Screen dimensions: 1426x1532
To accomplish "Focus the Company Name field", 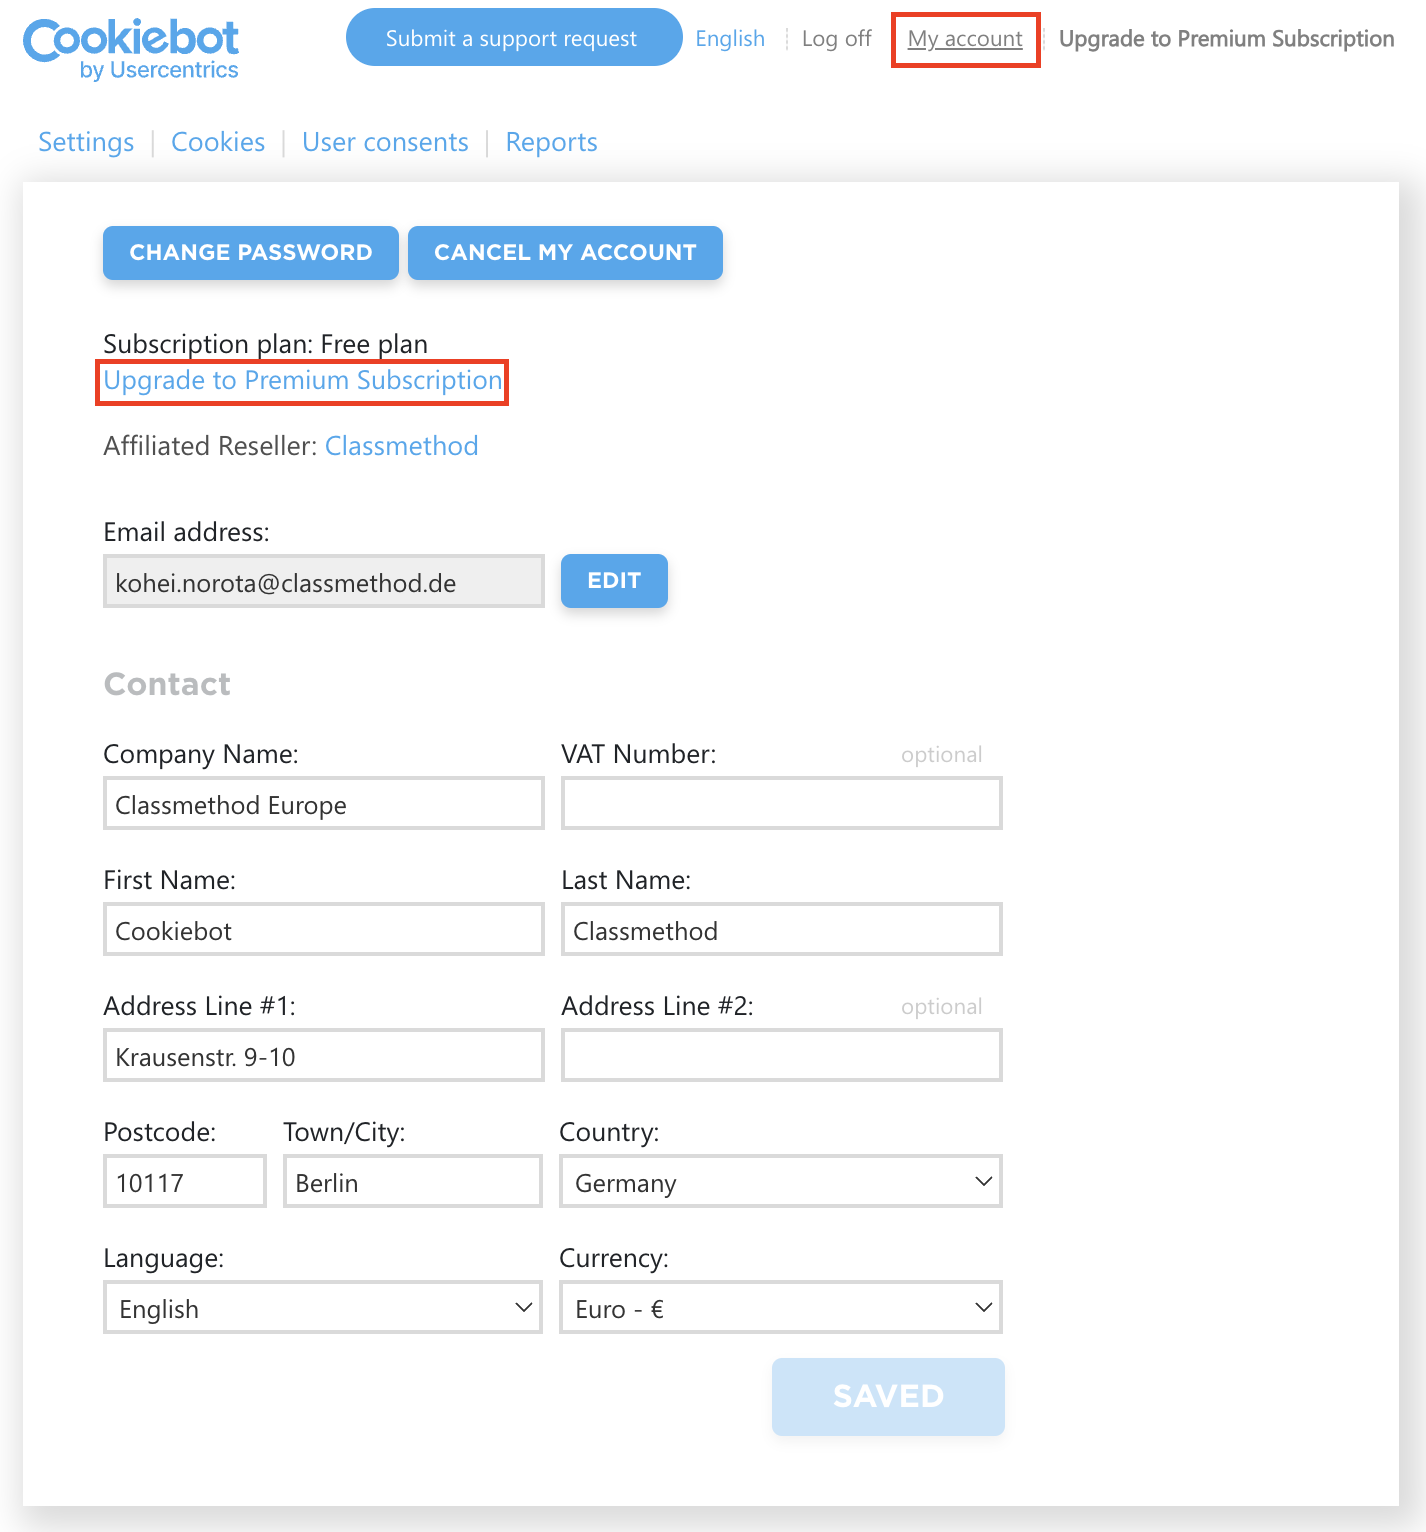I will [x=324, y=803].
